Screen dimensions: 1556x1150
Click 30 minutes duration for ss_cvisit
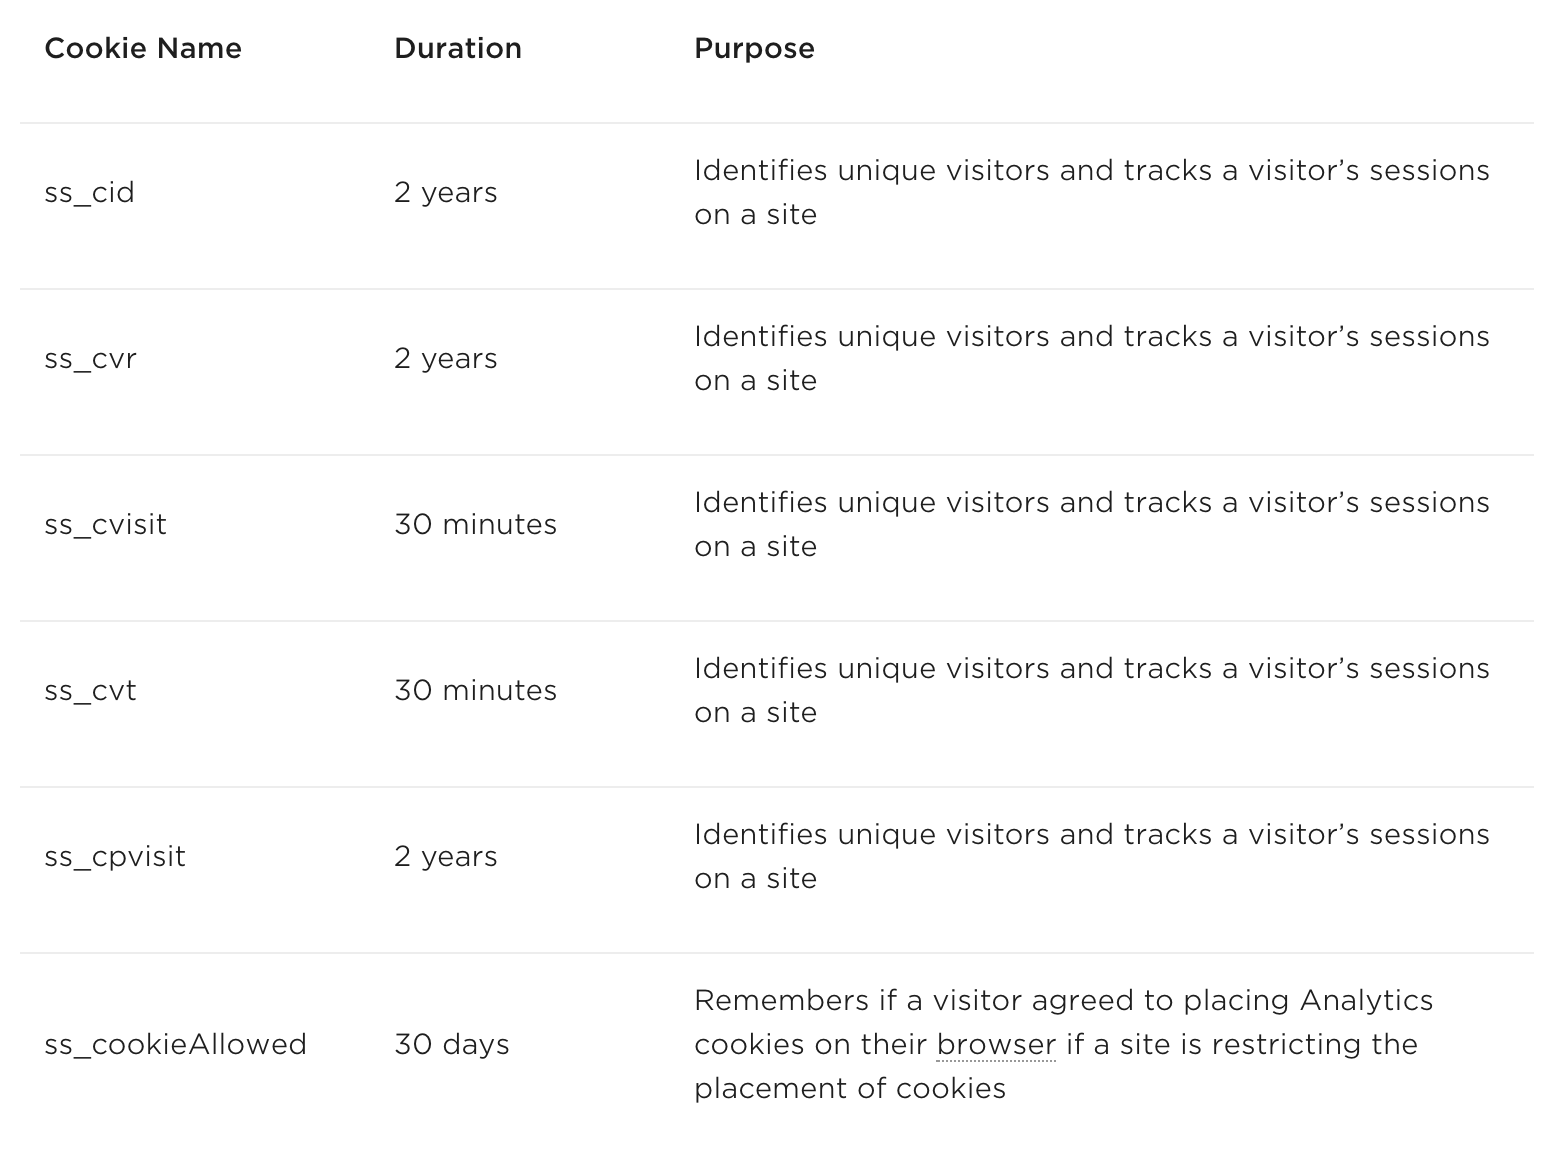(x=475, y=524)
